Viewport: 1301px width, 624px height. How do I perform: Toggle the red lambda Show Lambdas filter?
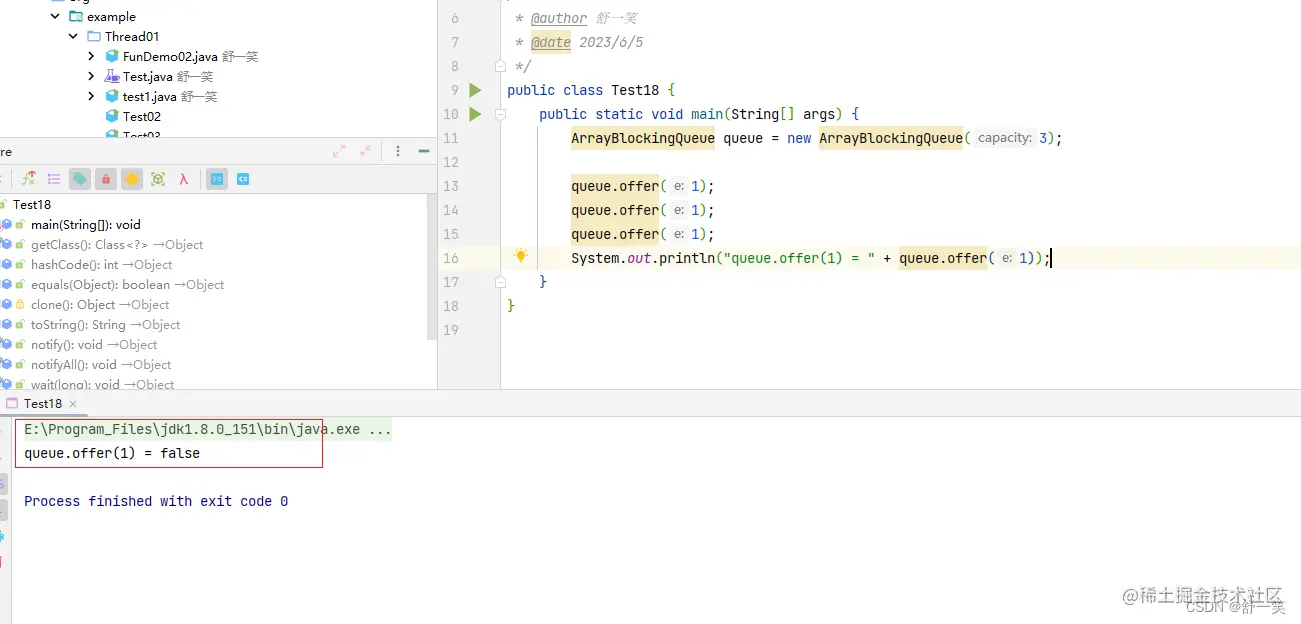point(184,179)
